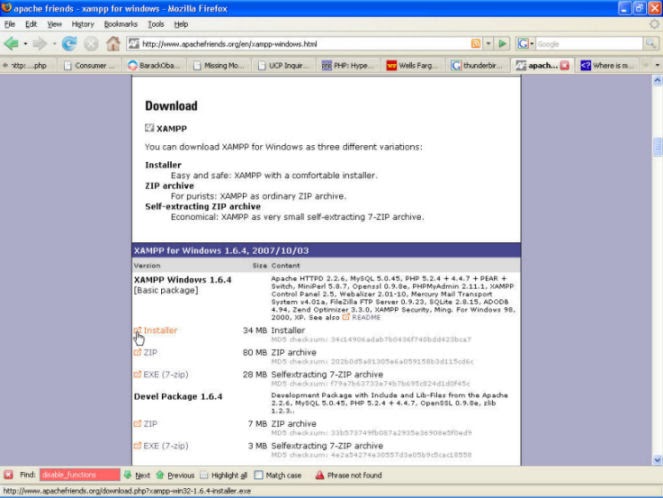This screenshot has height=498, width=663.
Task: Click the green Go arrow button
Action: 502,44
